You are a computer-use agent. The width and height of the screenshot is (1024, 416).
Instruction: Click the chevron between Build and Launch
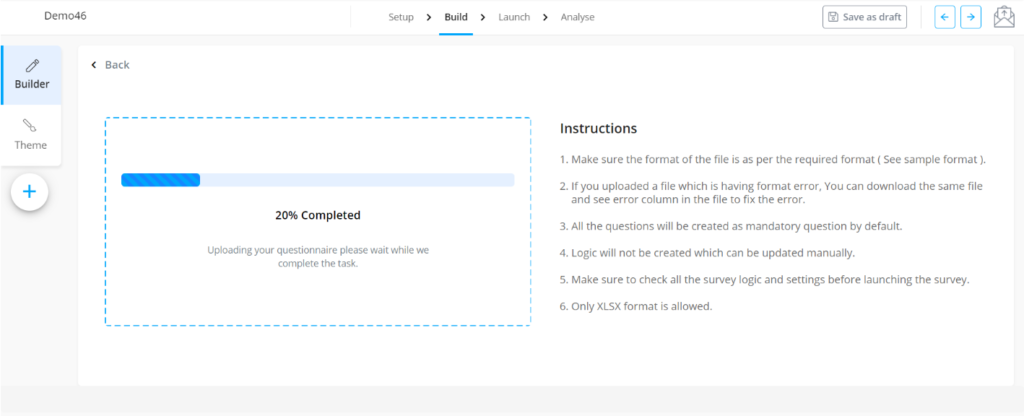pos(483,17)
